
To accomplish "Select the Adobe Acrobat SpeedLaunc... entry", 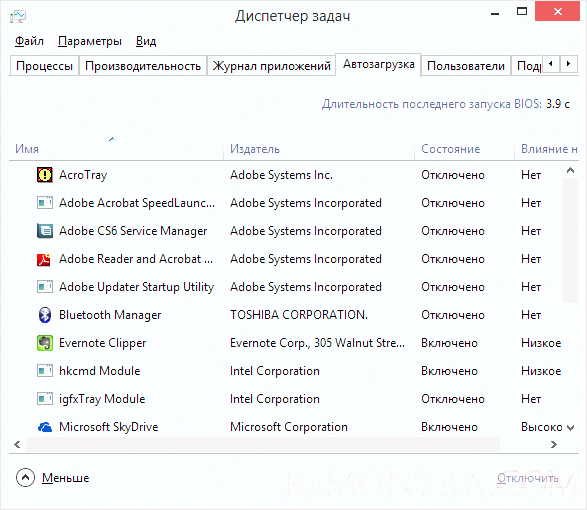I will click(x=137, y=203).
